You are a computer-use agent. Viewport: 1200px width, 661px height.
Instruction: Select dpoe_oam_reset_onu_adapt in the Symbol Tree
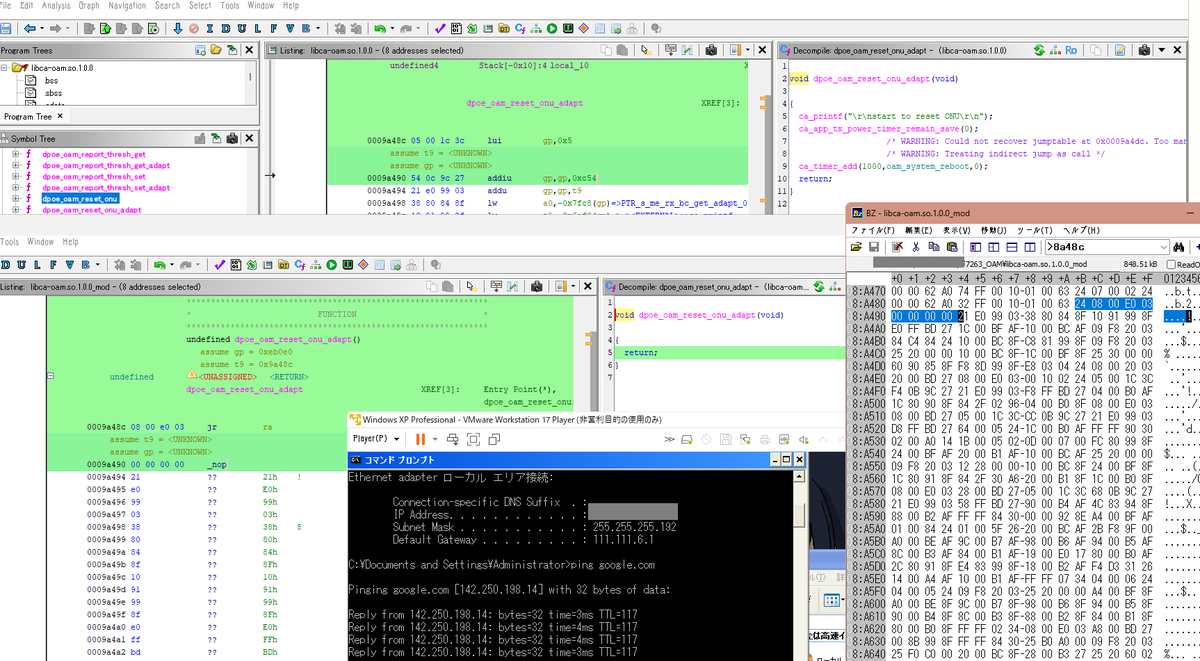(92, 210)
